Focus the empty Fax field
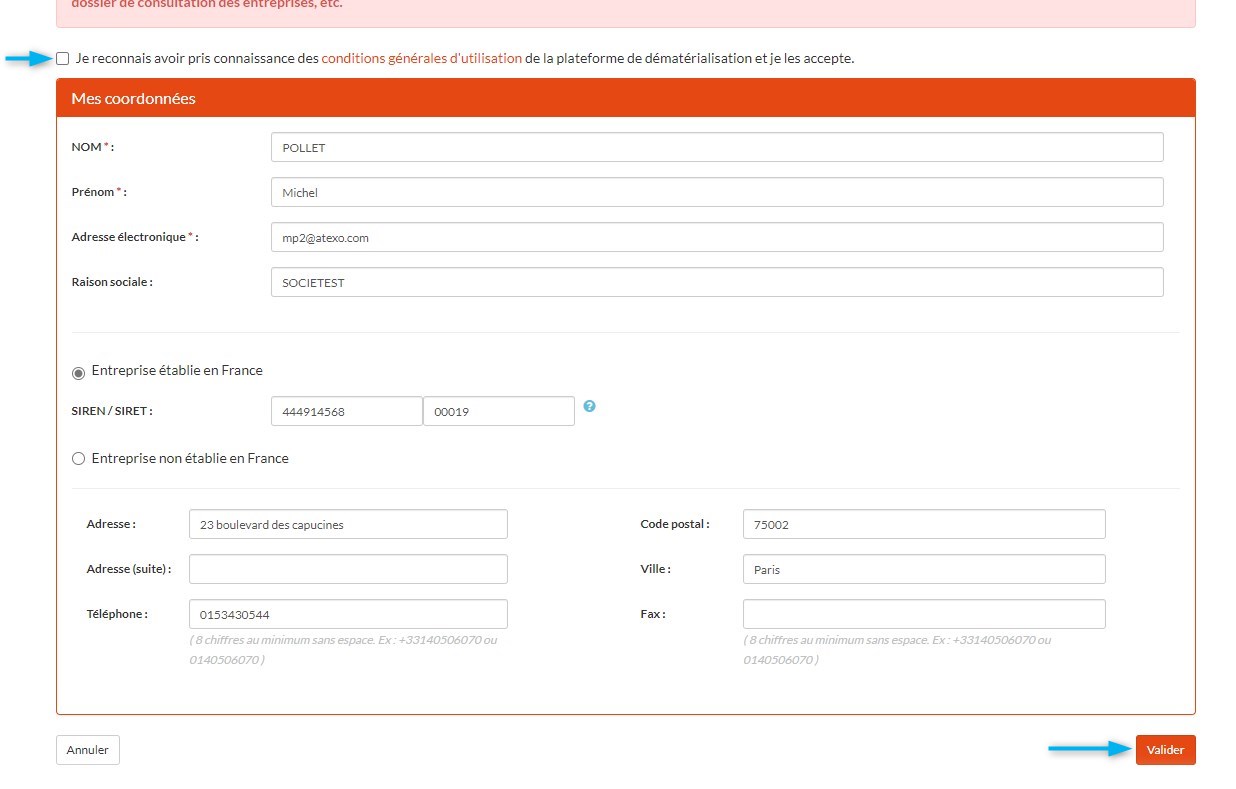 click(923, 614)
